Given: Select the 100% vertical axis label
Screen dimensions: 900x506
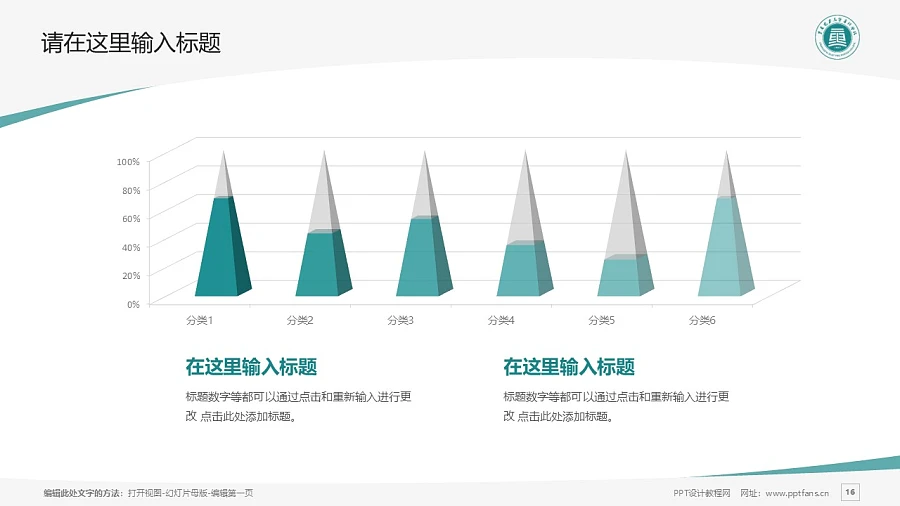Looking at the screenshot, I should pos(128,161).
